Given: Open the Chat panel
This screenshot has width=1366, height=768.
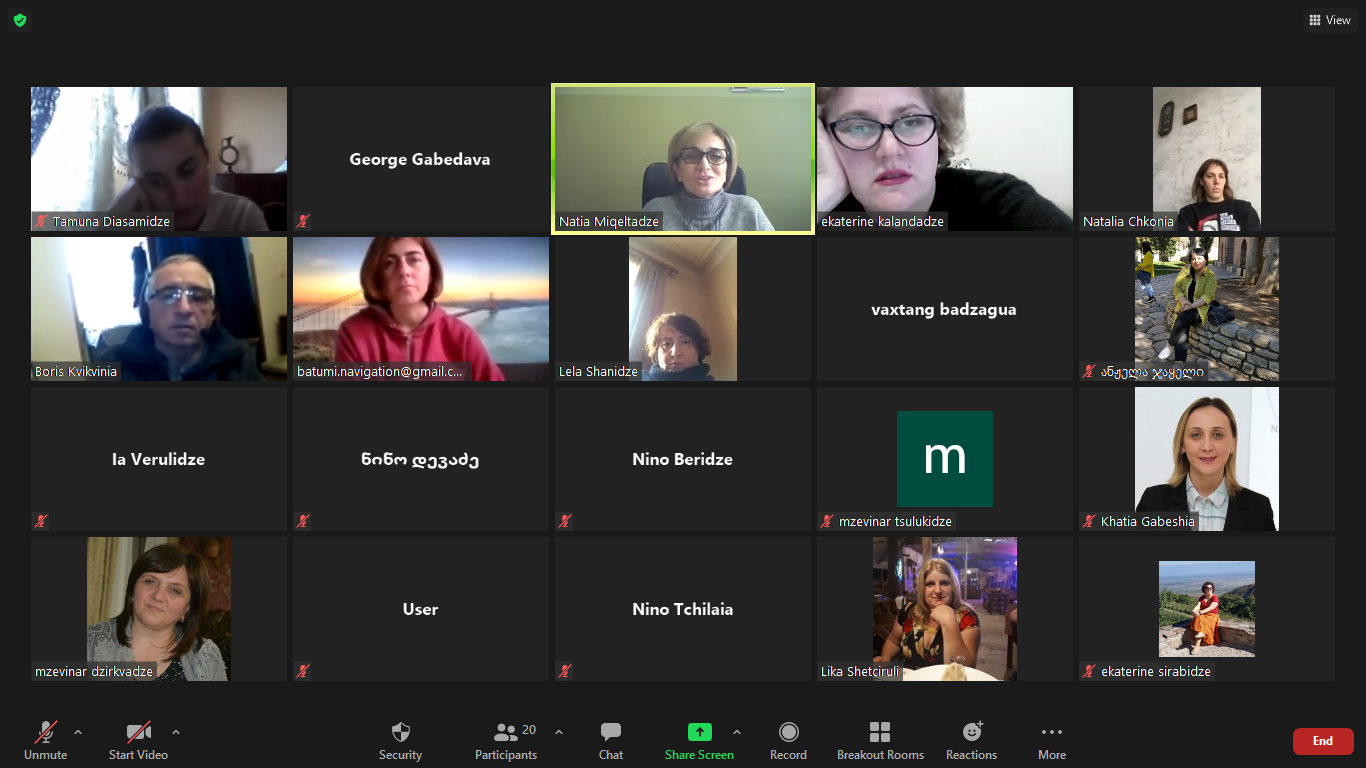Looking at the screenshot, I should pyautogui.click(x=611, y=741).
